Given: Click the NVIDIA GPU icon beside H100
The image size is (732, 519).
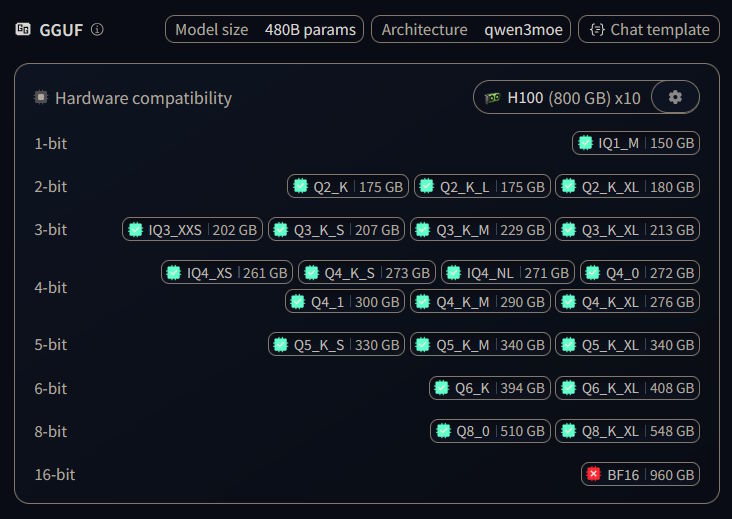Looking at the screenshot, I should pyautogui.click(x=493, y=98).
